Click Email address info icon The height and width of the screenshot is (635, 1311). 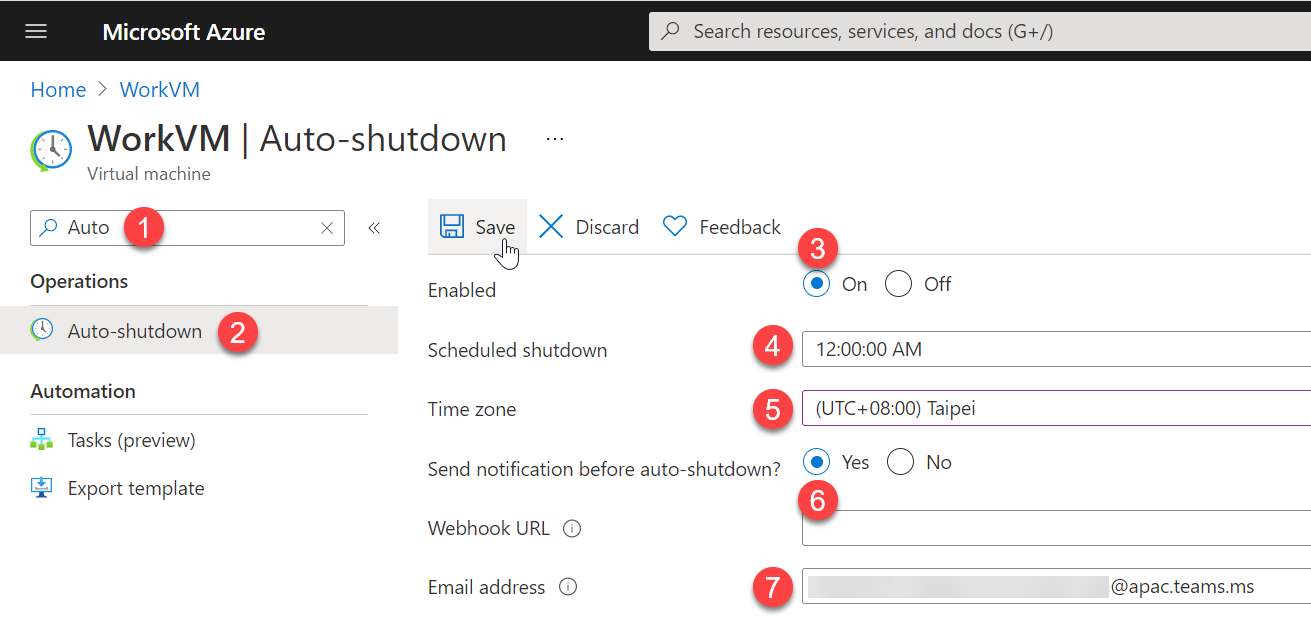568,587
